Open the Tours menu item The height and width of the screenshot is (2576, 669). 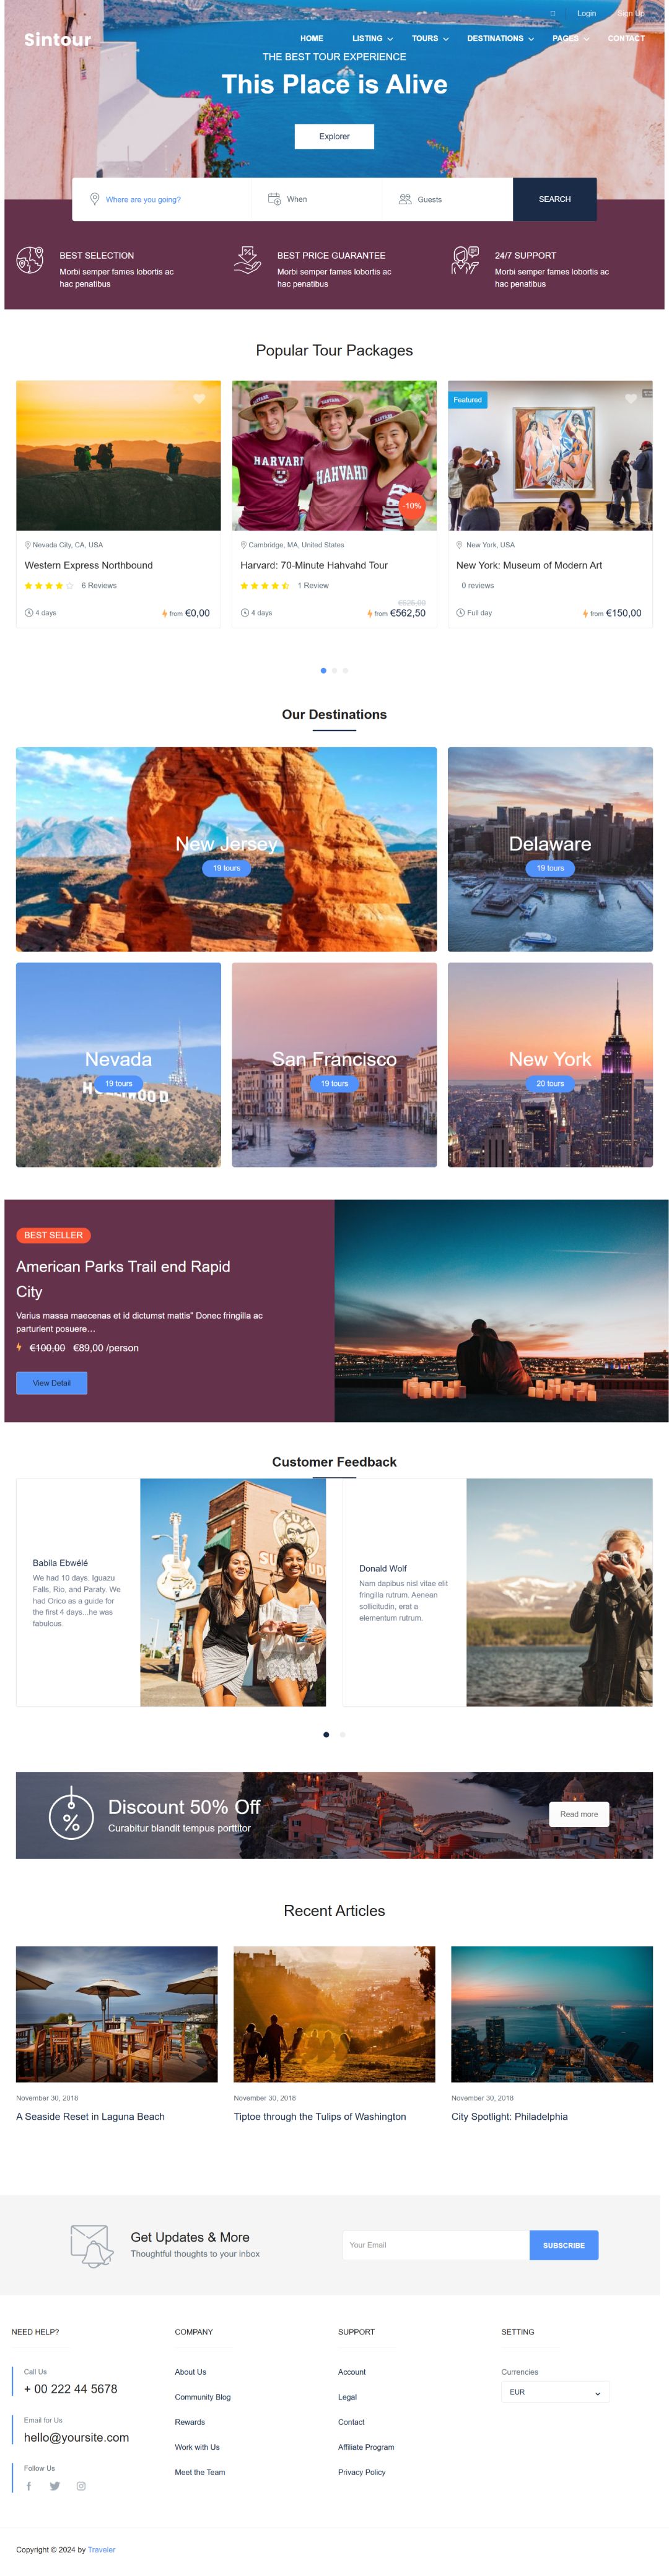[430, 38]
